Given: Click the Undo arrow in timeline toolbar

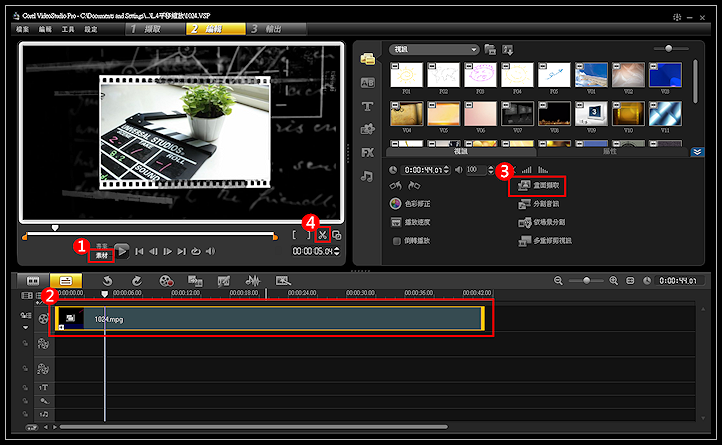Looking at the screenshot, I should click(107, 281).
